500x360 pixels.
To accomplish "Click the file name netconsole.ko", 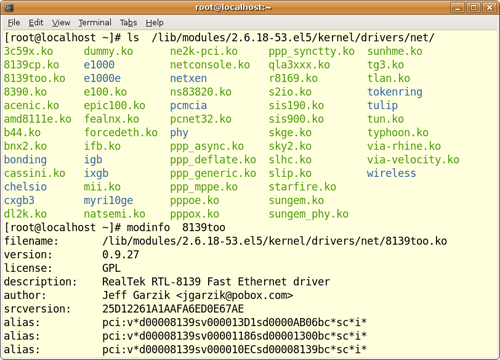I will click(210, 65).
